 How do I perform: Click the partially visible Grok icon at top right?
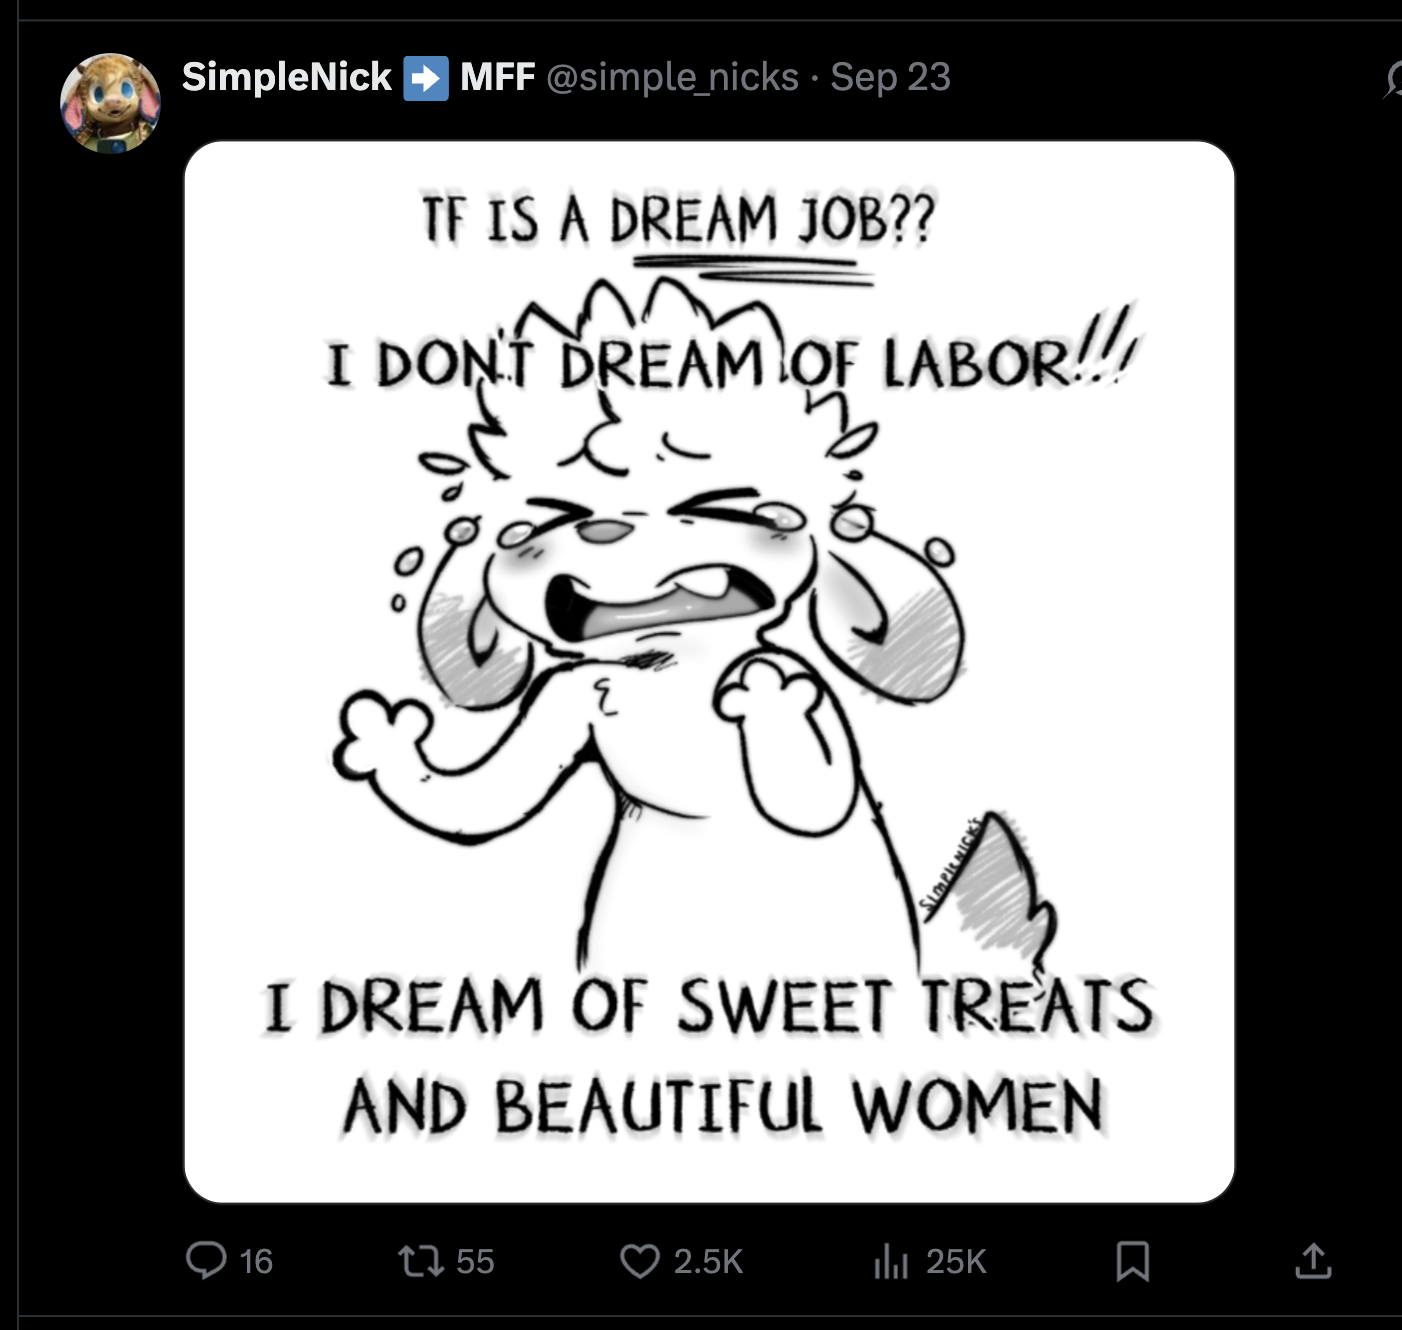tap(1393, 79)
